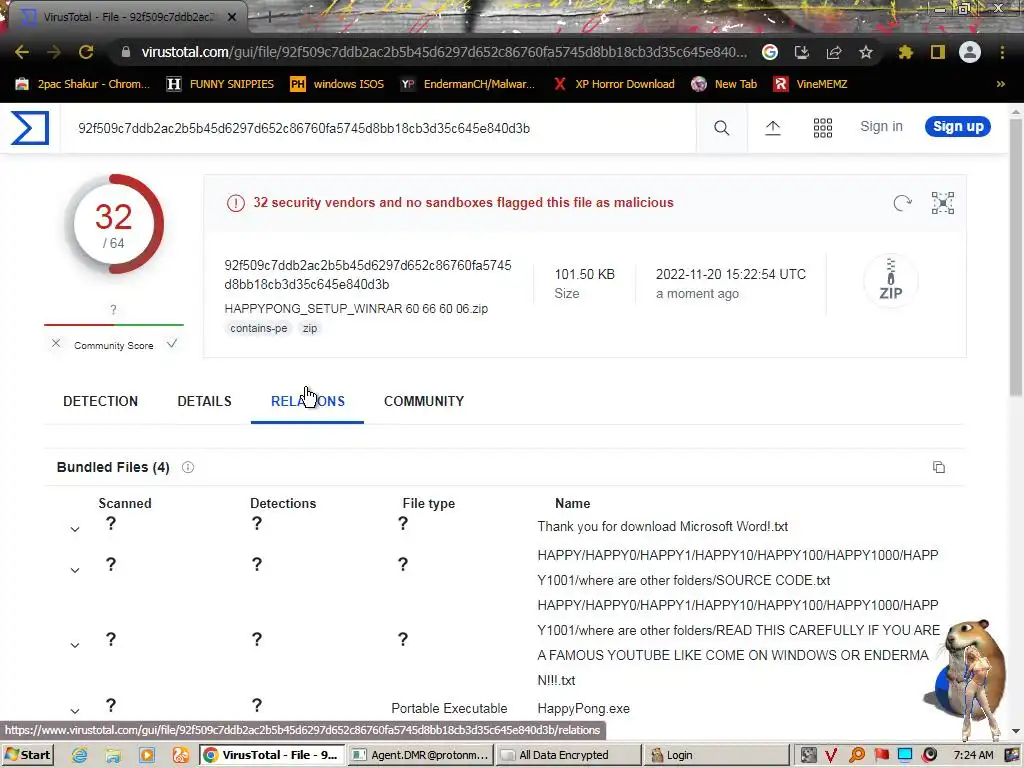Click the Windows Start button
Screen dimensions: 1024x768
[x=27, y=755]
